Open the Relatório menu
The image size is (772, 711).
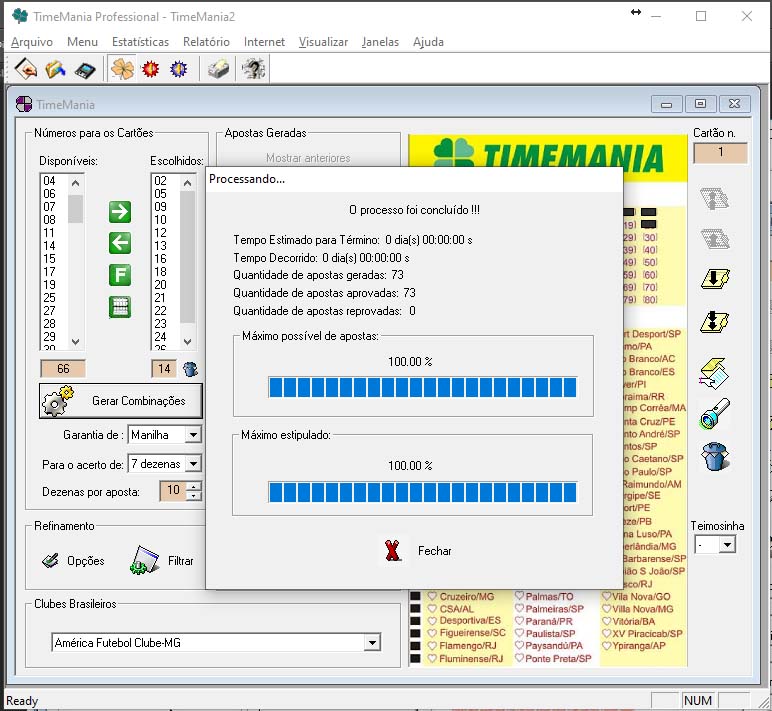206,42
